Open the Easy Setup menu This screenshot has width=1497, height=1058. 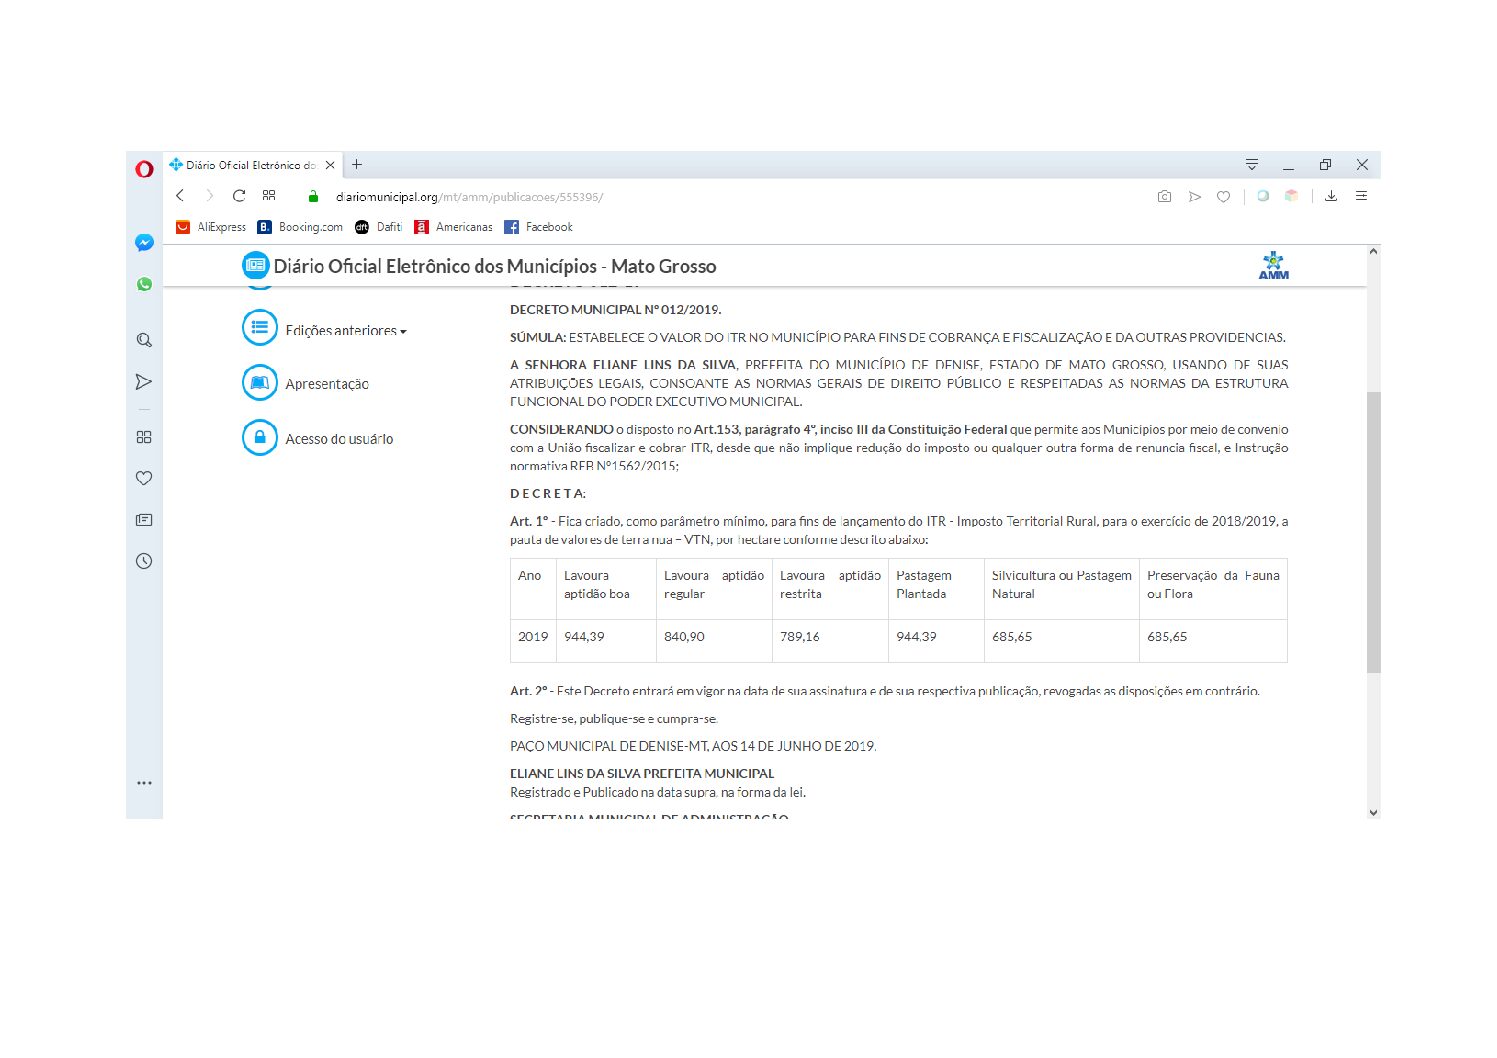click(x=1361, y=196)
